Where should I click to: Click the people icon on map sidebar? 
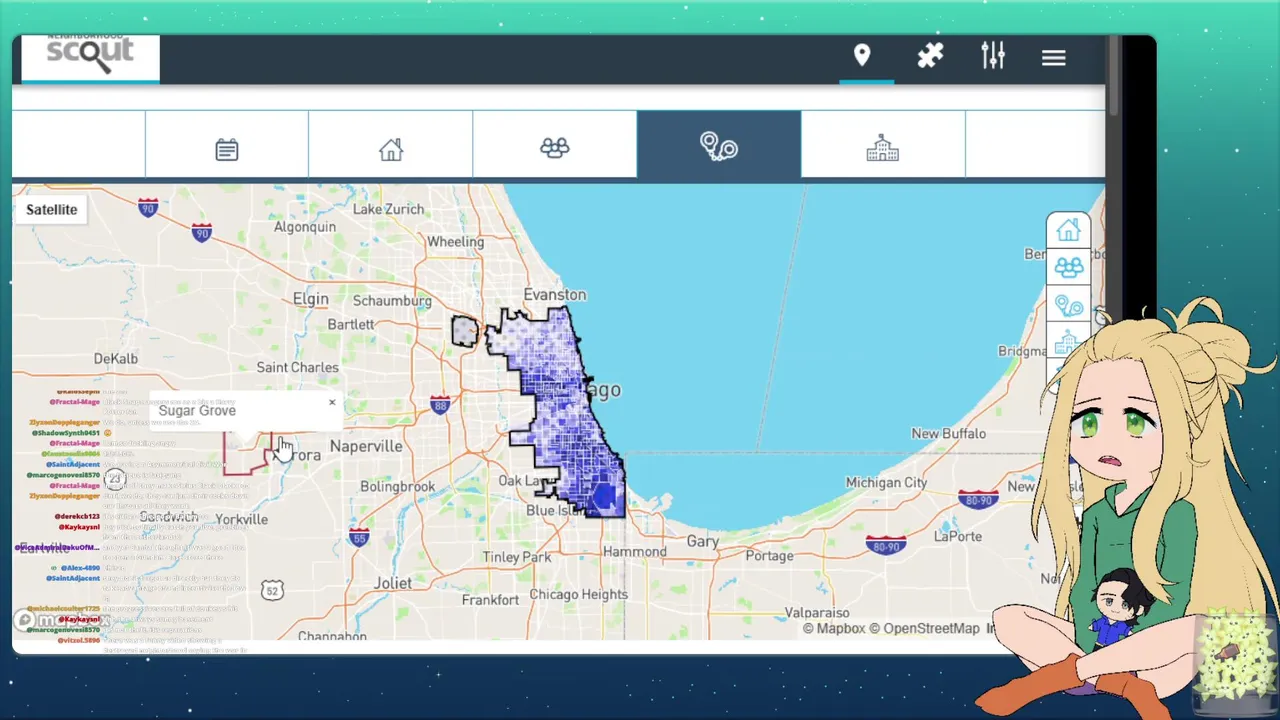pos(1068,268)
